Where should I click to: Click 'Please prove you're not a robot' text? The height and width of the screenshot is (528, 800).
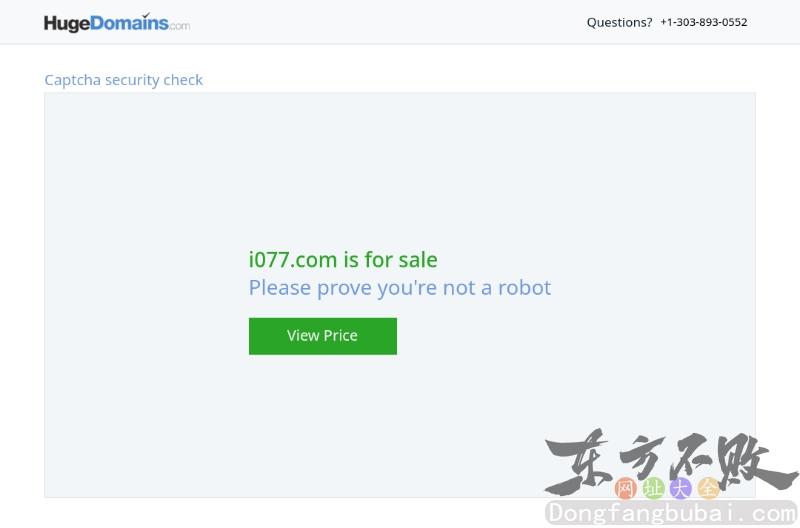click(x=399, y=288)
